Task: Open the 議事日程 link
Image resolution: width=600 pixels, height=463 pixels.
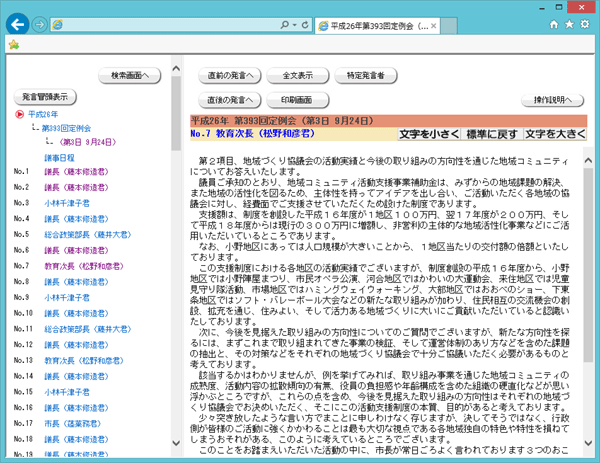Action: [x=59, y=157]
